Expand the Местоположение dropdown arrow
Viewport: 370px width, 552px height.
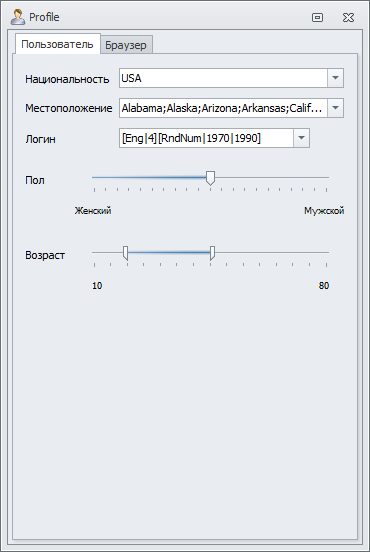point(335,108)
